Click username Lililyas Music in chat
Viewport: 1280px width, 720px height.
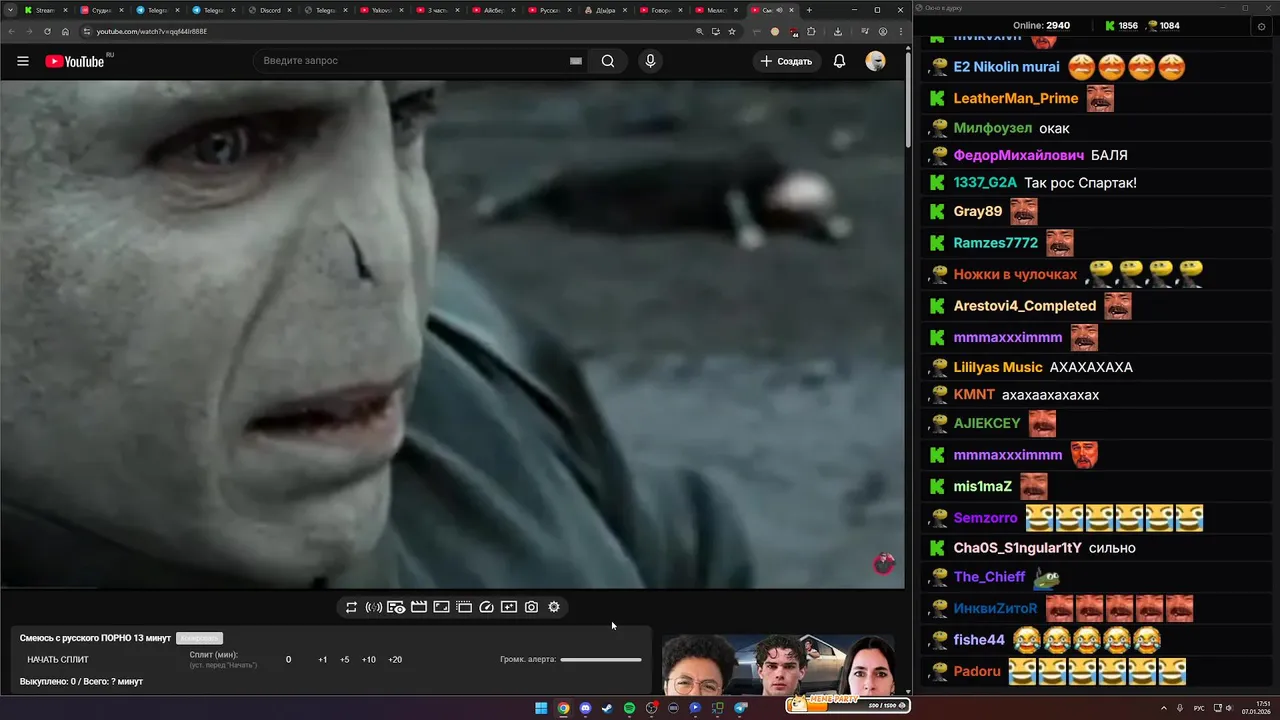coord(998,367)
